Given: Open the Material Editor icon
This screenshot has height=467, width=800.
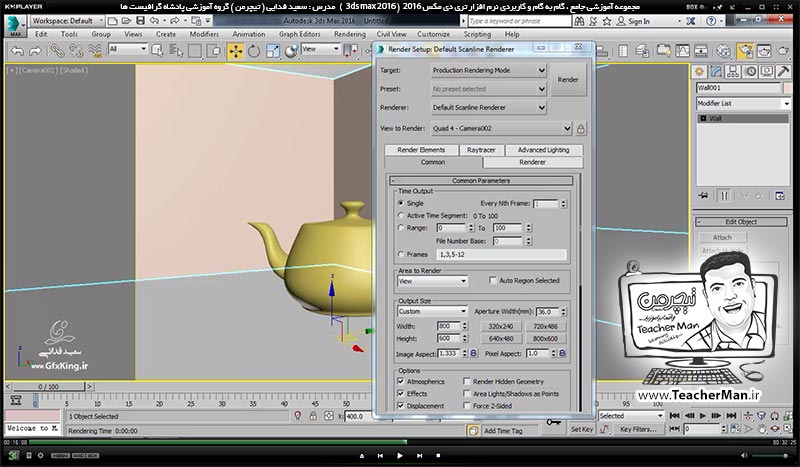Looking at the screenshot, I should click(x=723, y=51).
